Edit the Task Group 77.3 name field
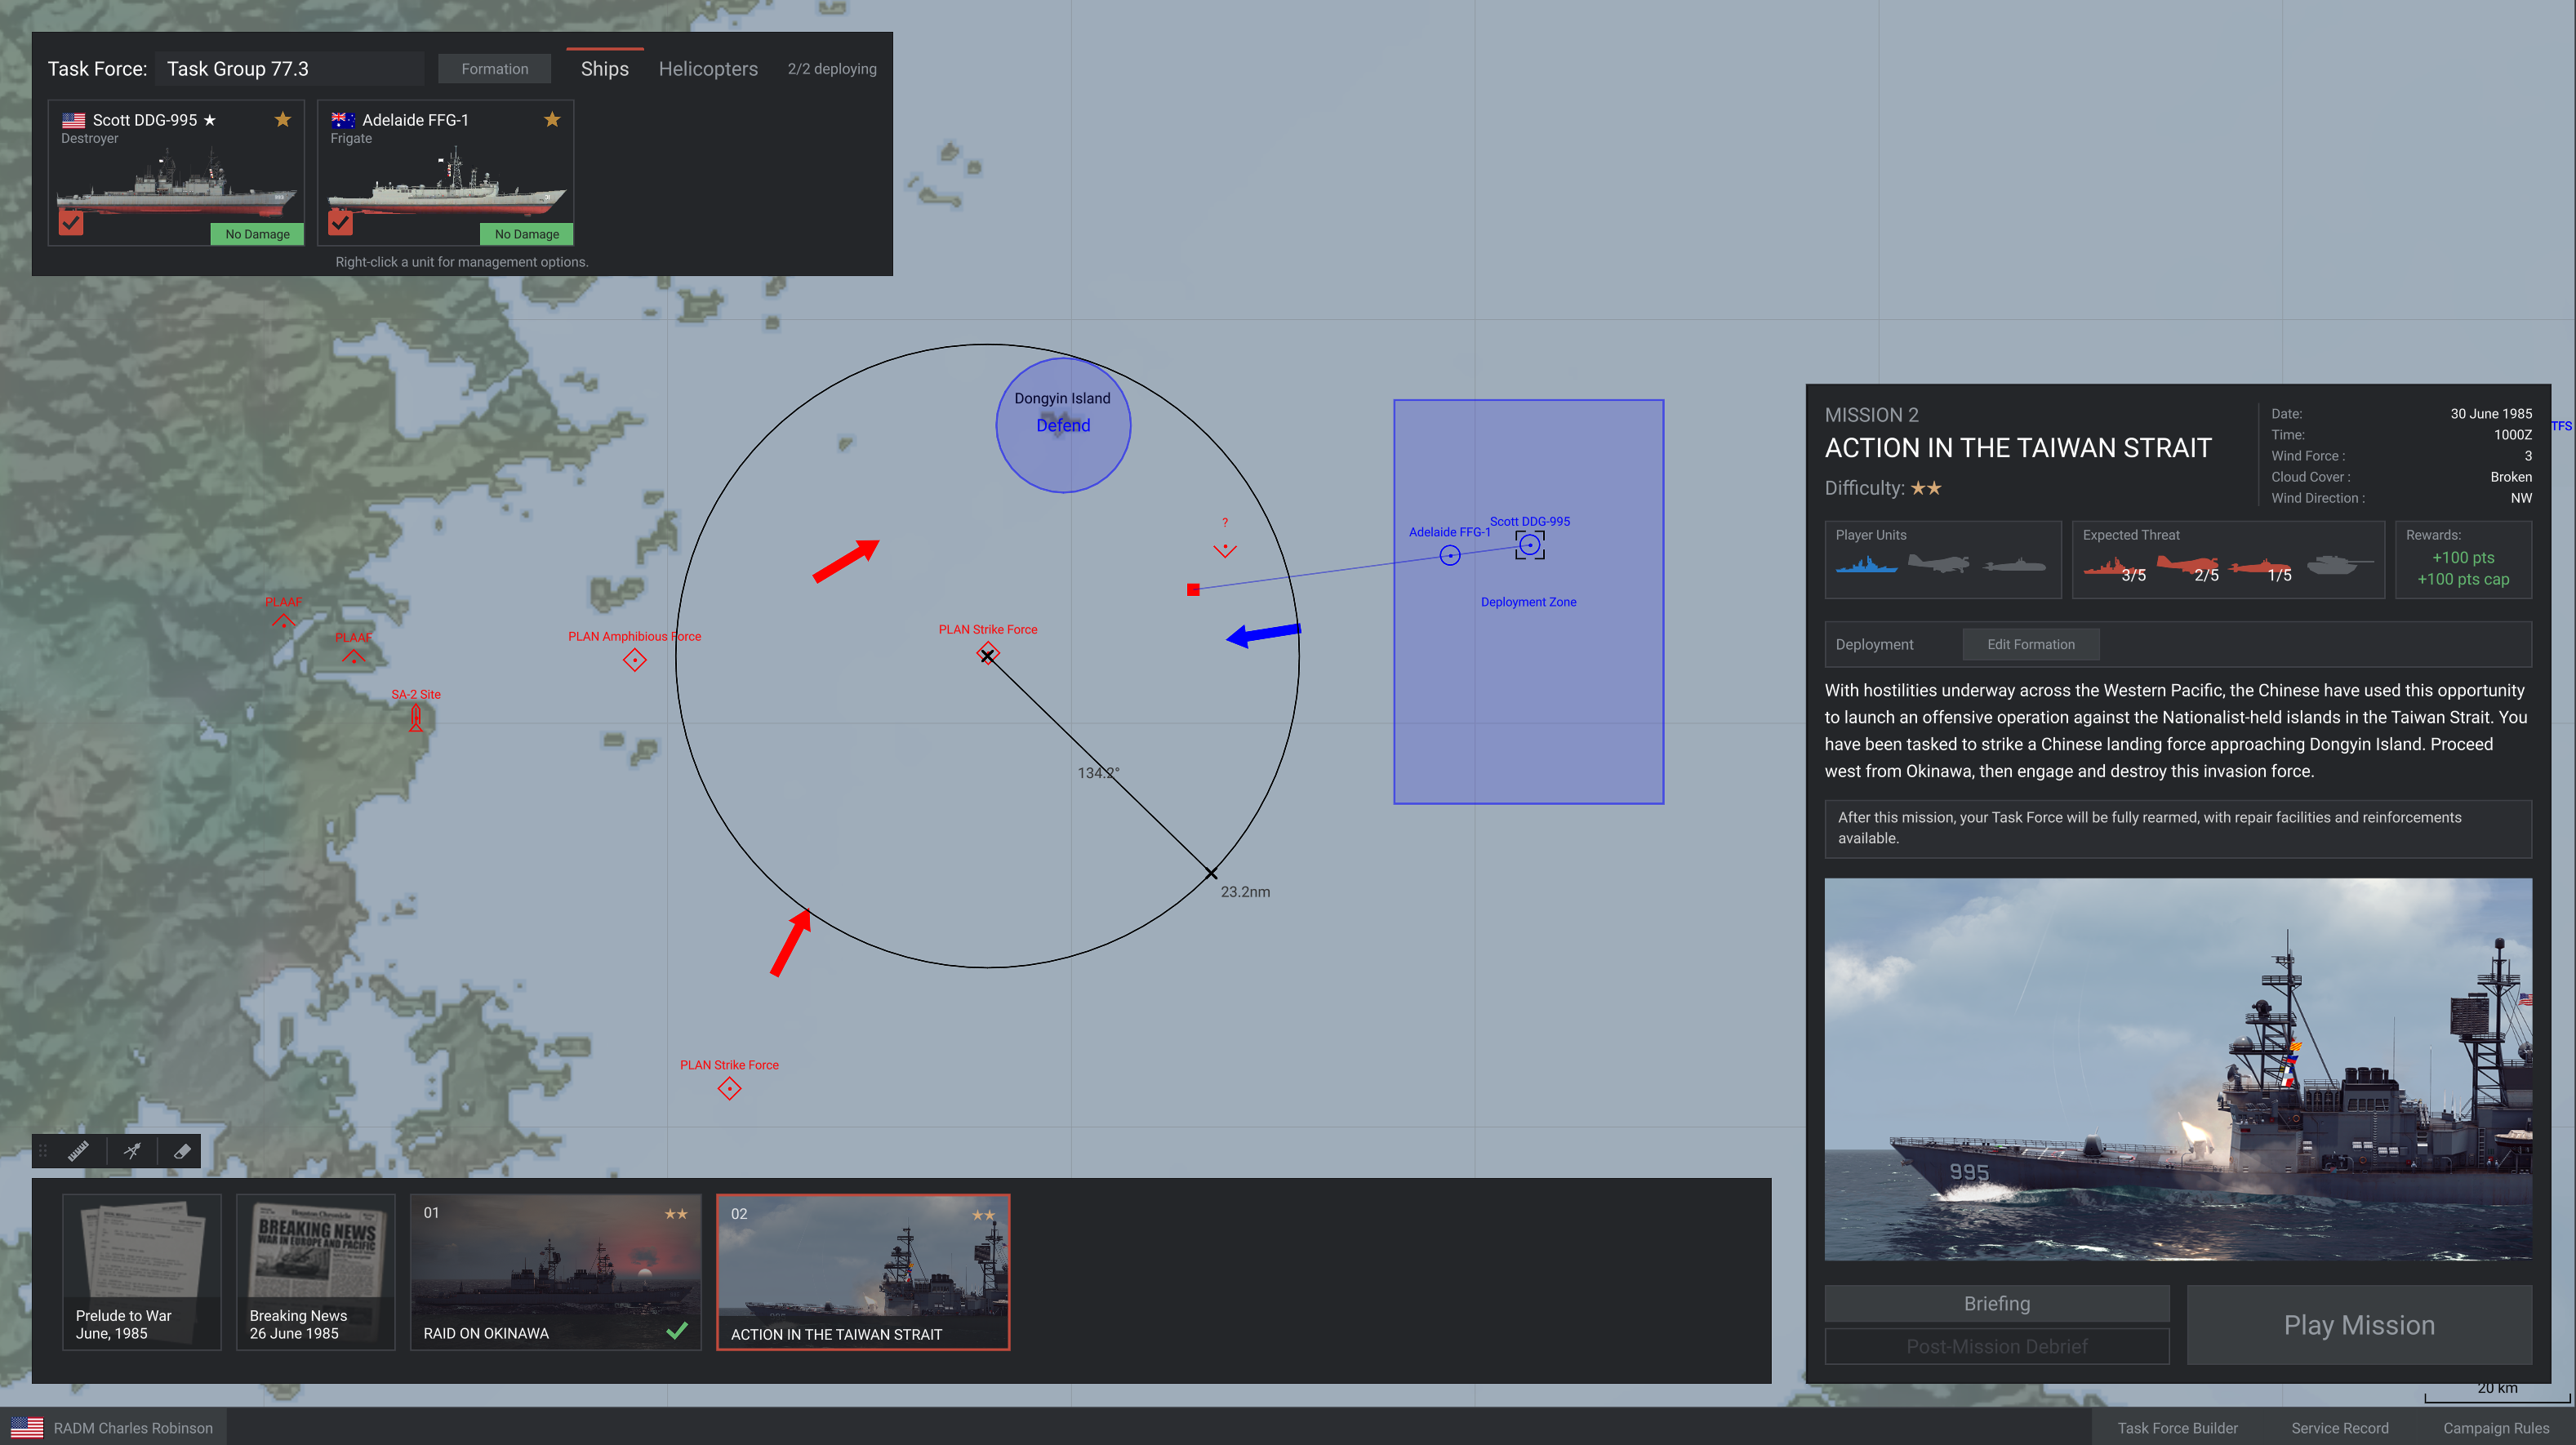Screen dimensions: 2576x1445 click(x=290, y=68)
